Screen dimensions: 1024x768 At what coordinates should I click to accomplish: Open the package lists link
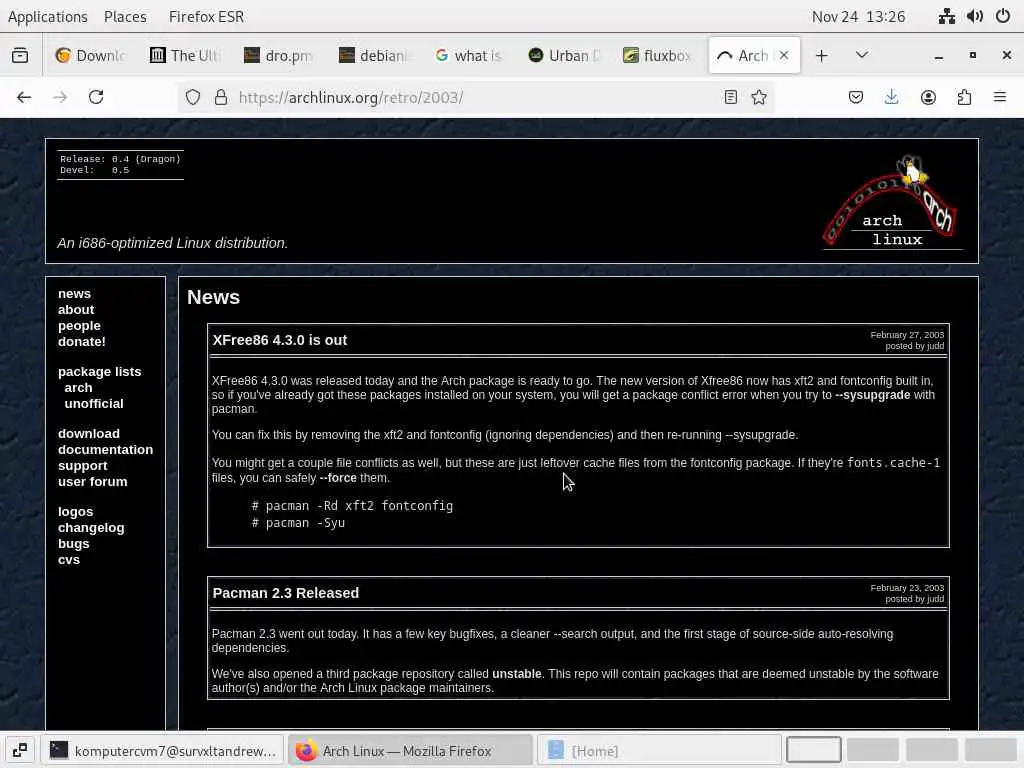pos(99,372)
